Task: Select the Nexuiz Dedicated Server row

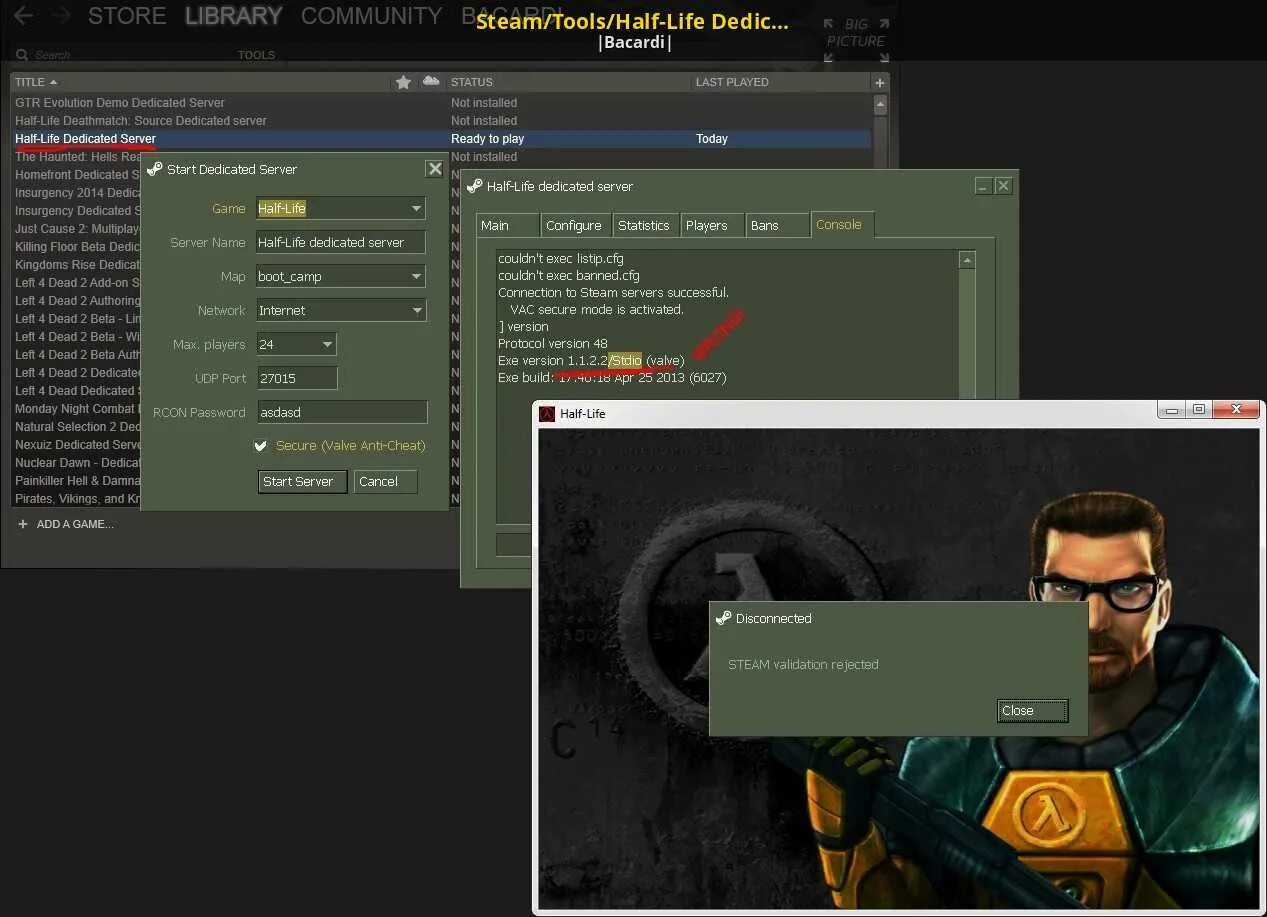Action: (x=78, y=445)
